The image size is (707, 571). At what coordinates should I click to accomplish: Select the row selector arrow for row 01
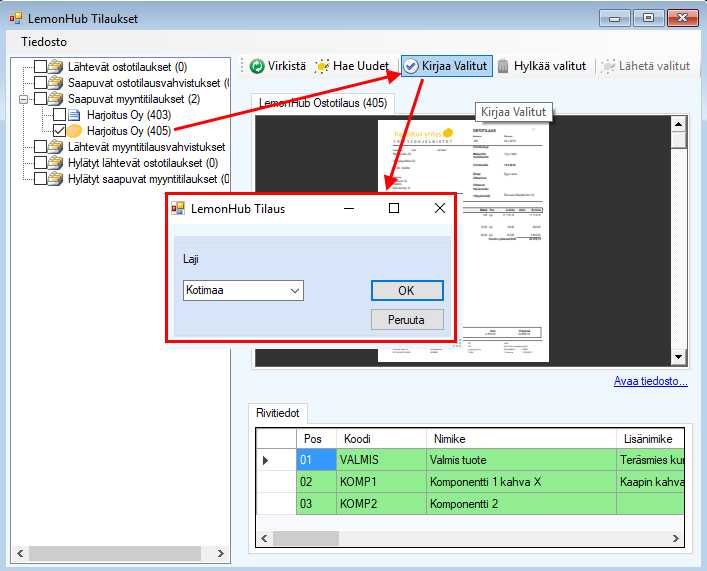click(x=276, y=460)
